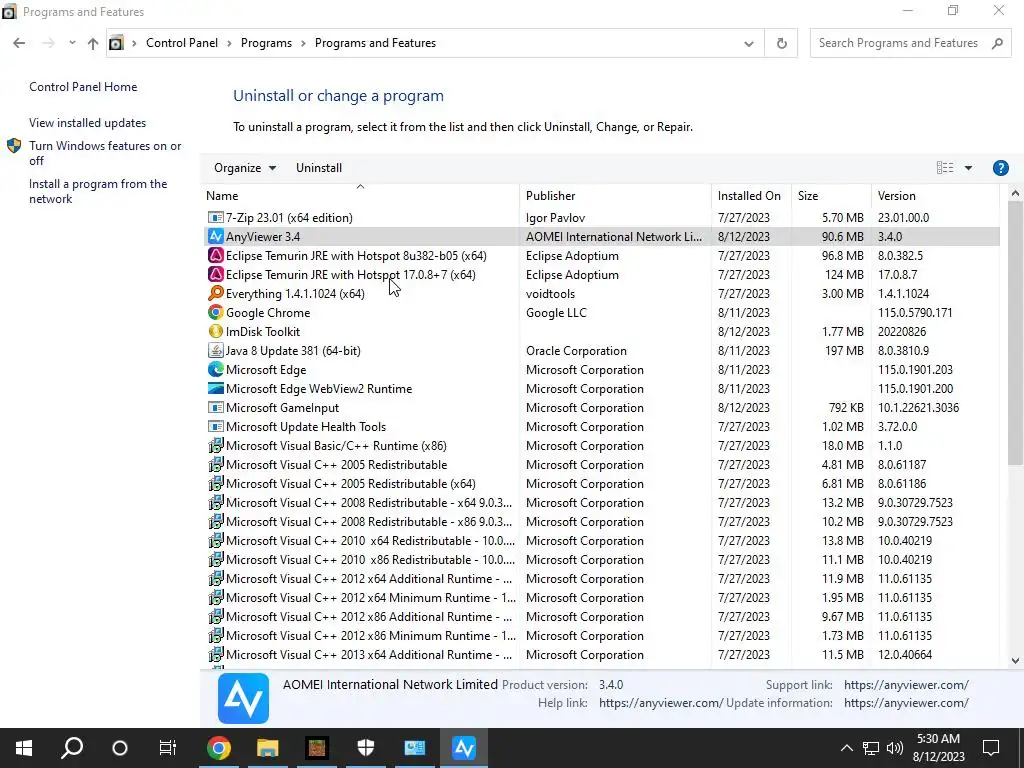The width and height of the screenshot is (1024, 768).
Task: Open View installed updates link
Action: [x=88, y=123]
